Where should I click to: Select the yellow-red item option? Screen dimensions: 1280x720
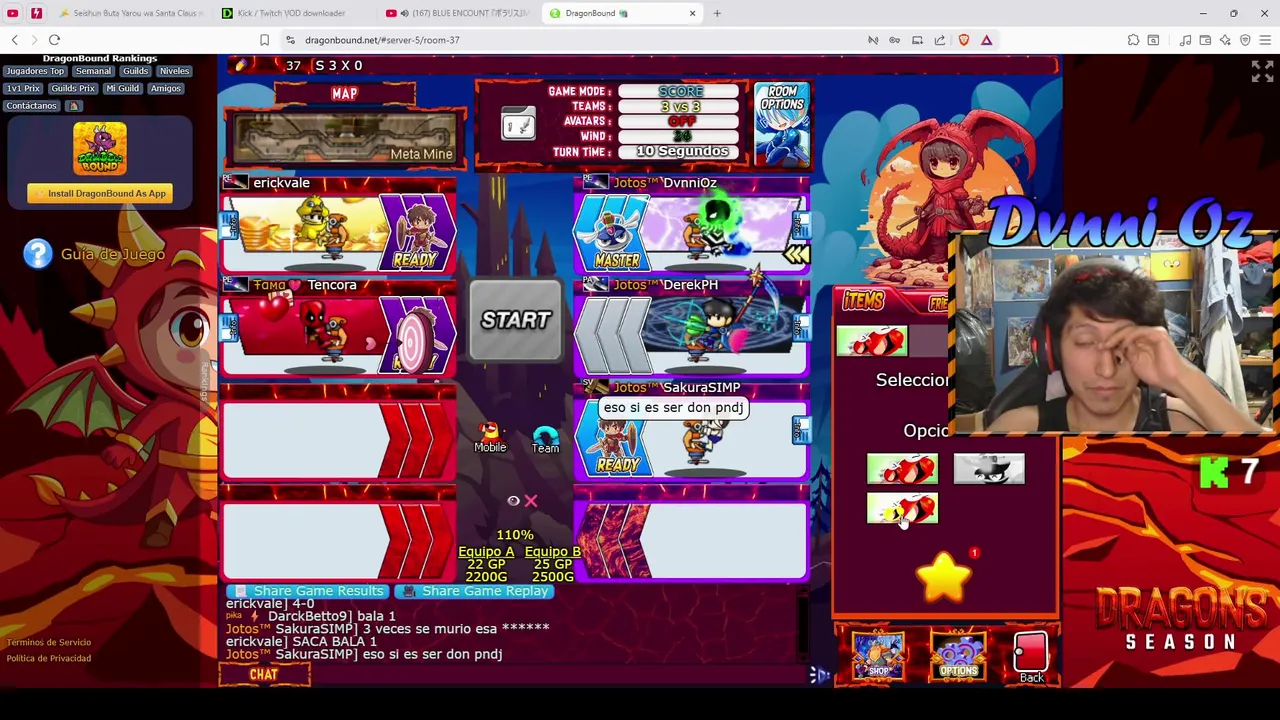(902, 509)
